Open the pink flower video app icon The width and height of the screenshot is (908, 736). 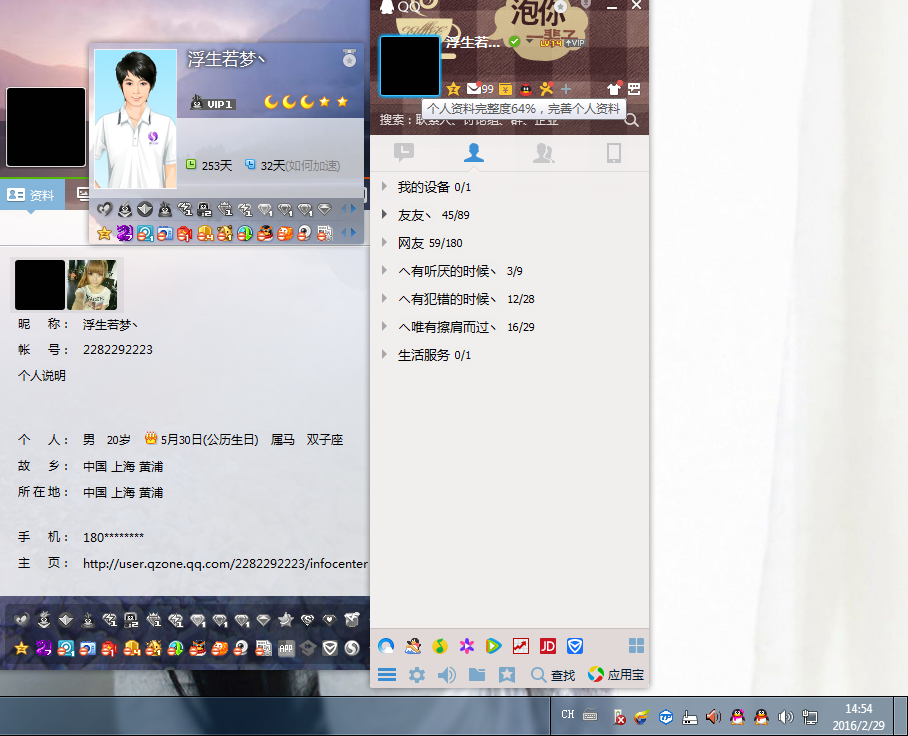pyautogui.click(x=467, y=646)
